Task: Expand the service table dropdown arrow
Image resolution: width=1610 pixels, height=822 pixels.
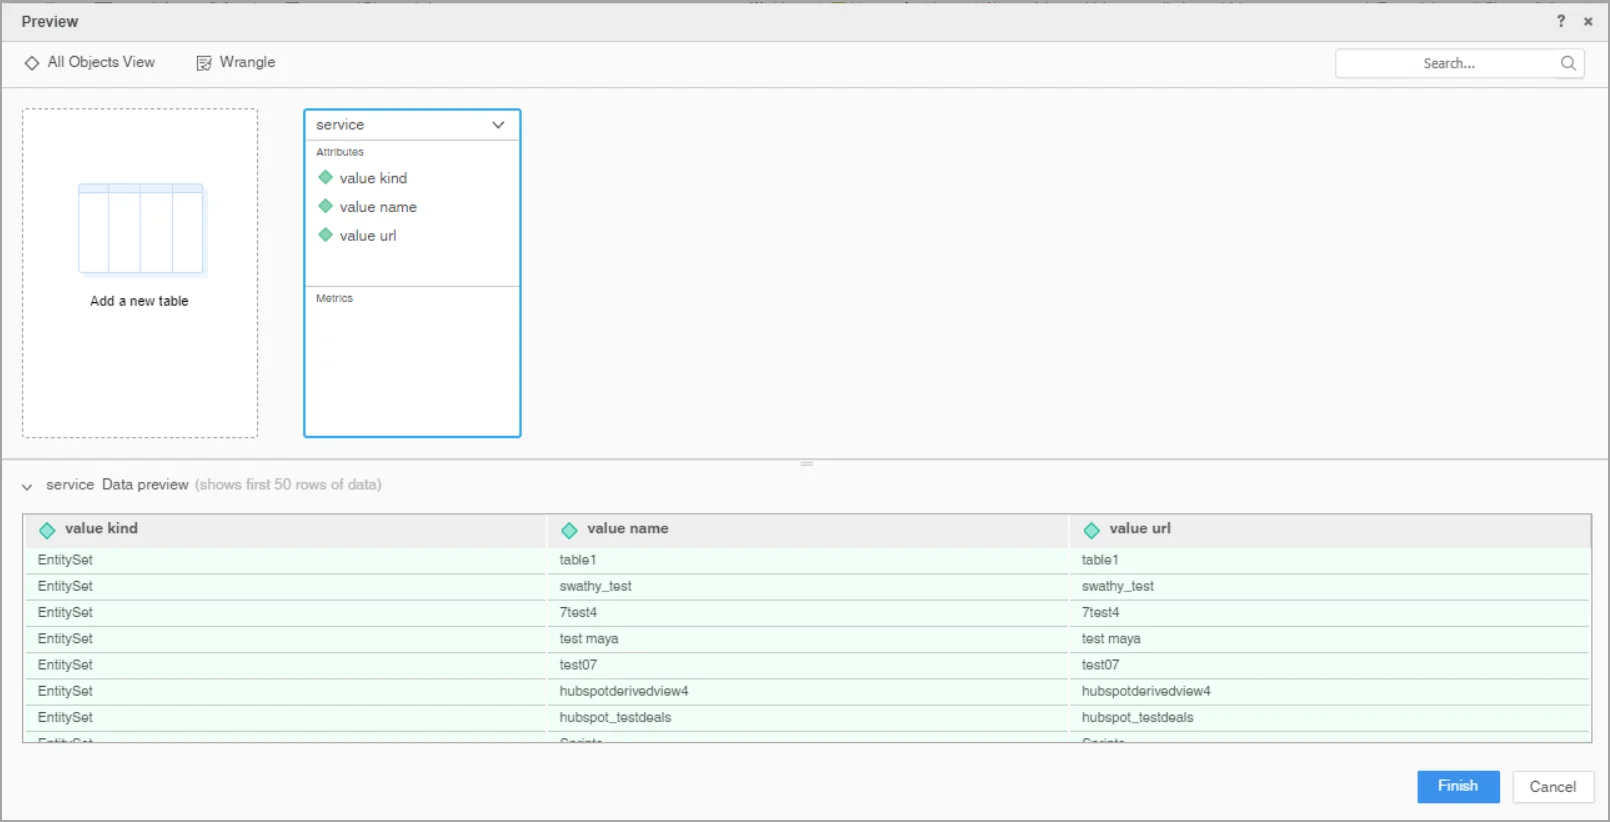Action: point(498,125)
